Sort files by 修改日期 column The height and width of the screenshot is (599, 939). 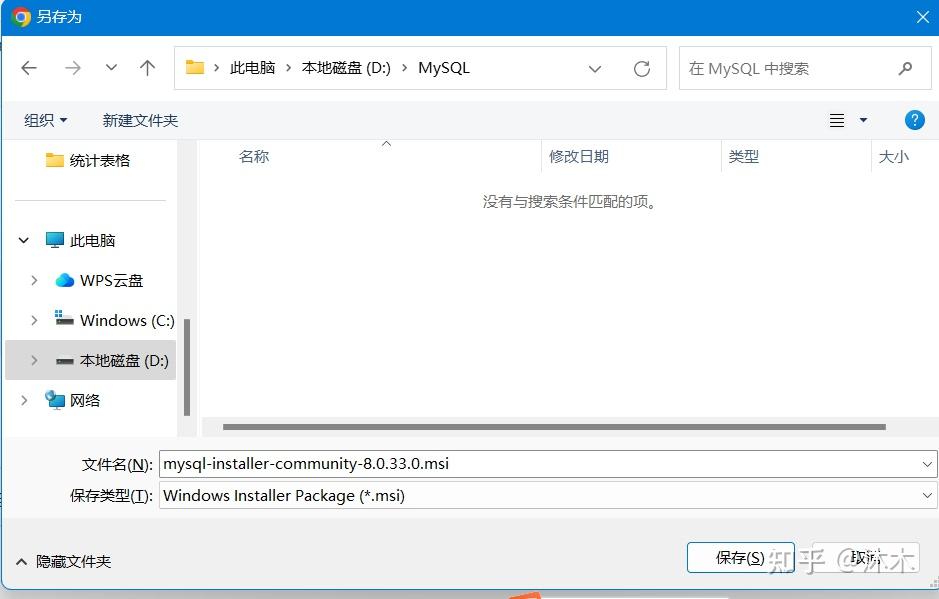(579, 156)
